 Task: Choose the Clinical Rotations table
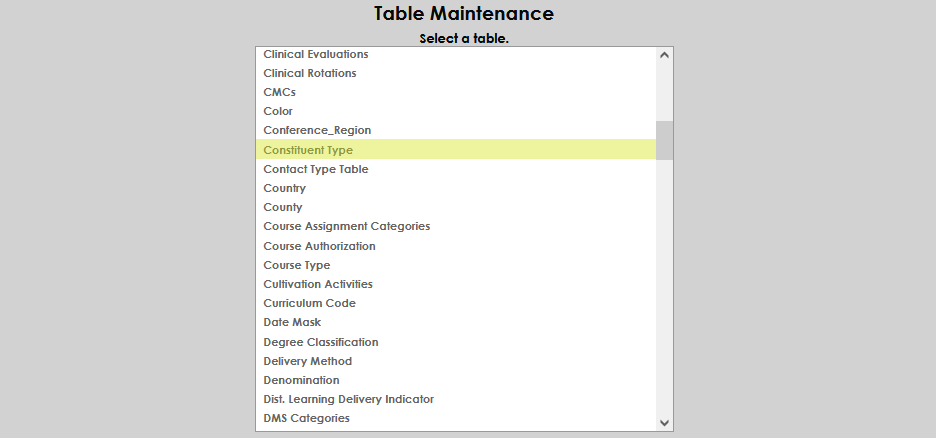tap(310, 73)
